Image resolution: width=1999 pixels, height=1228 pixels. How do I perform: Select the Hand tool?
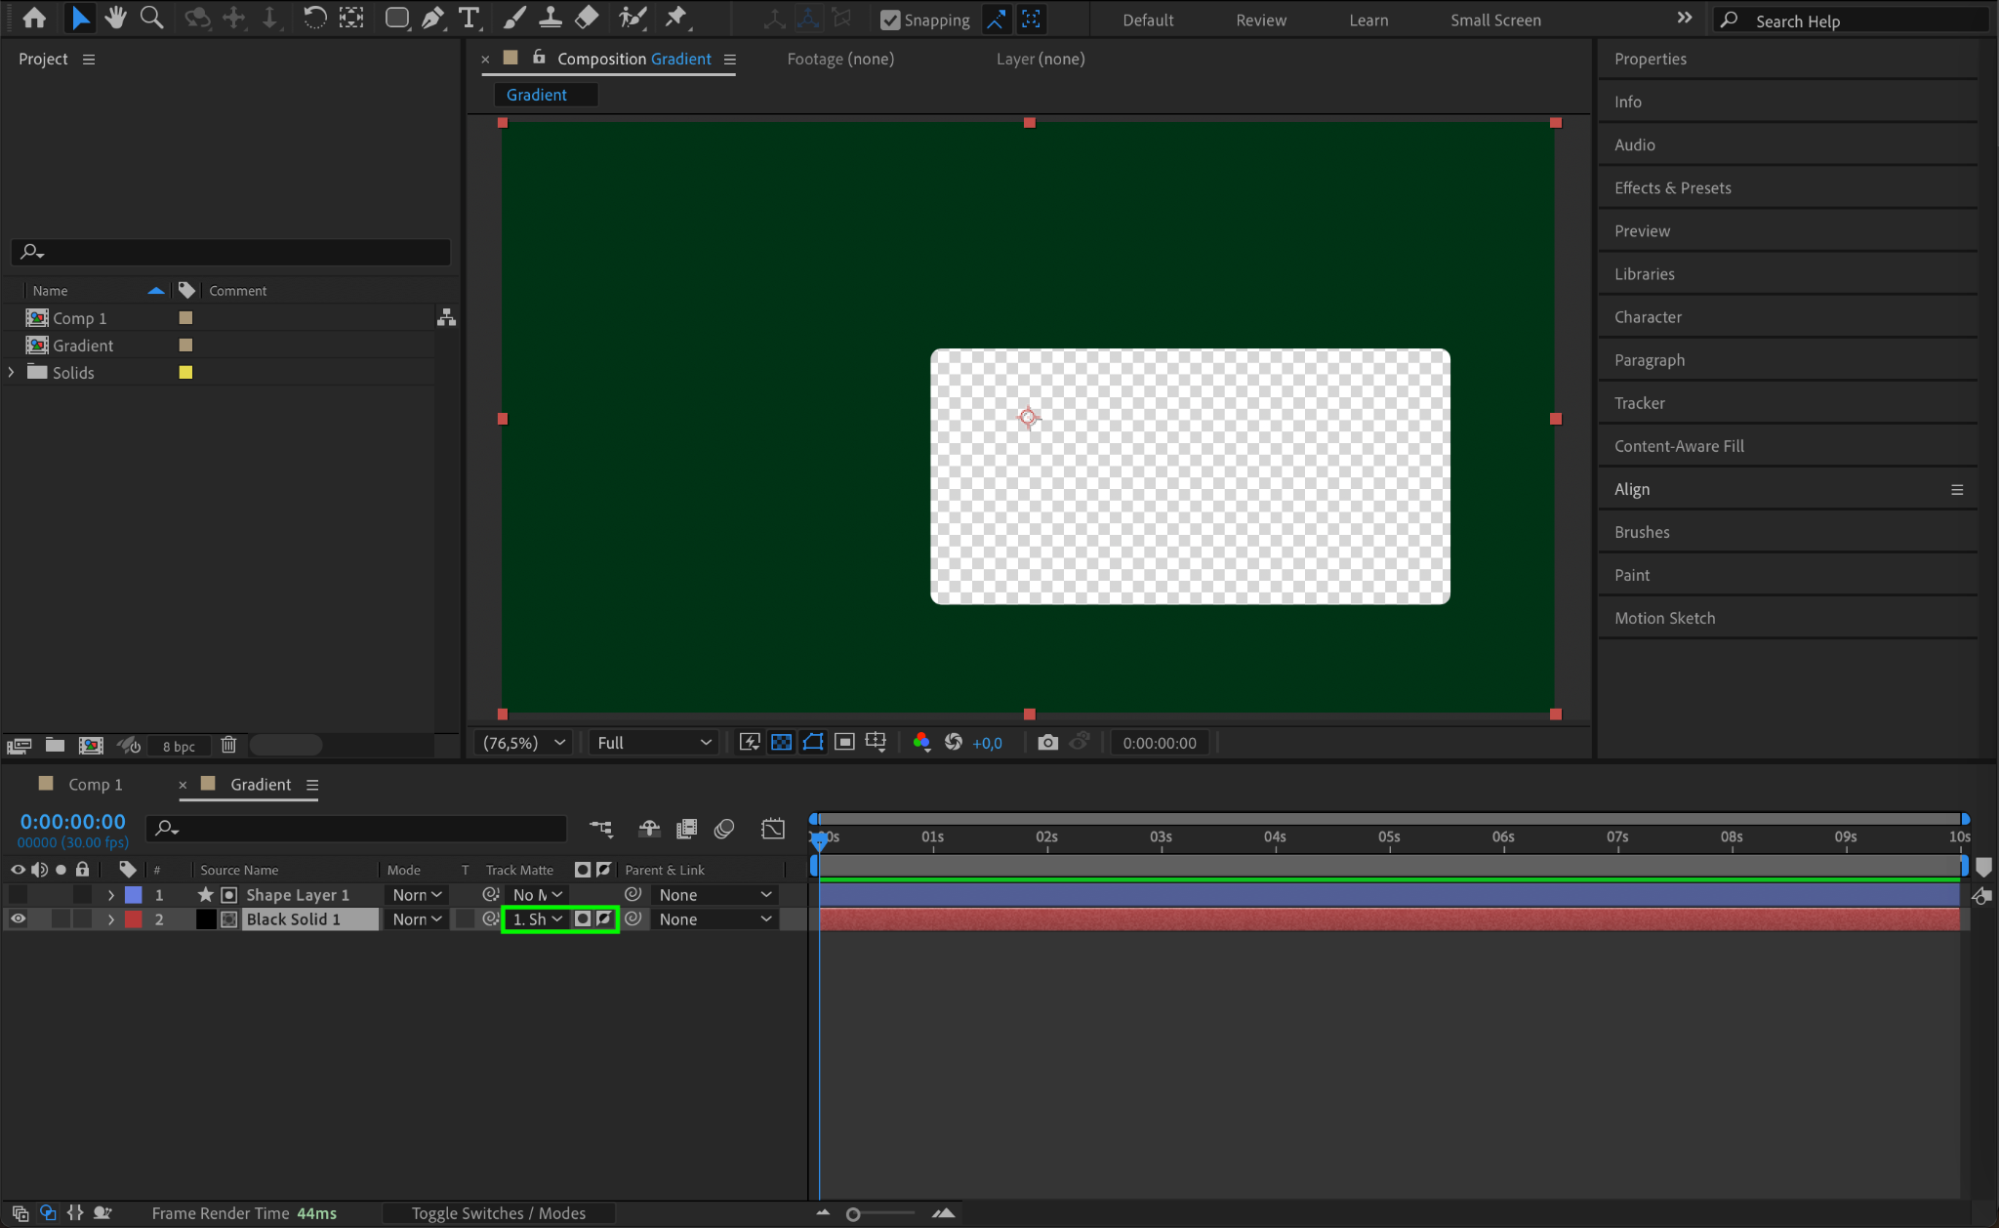115,18
